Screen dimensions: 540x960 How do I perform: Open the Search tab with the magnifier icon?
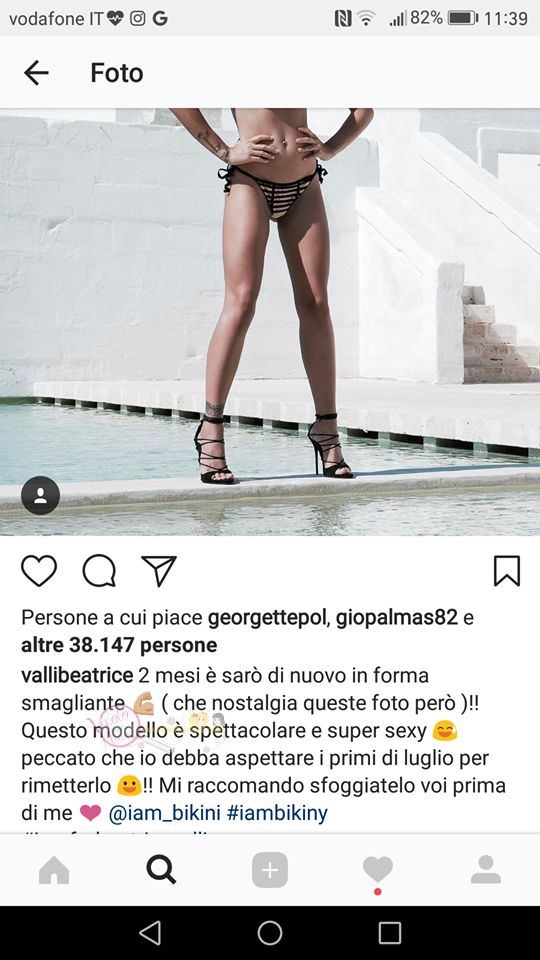162,870
